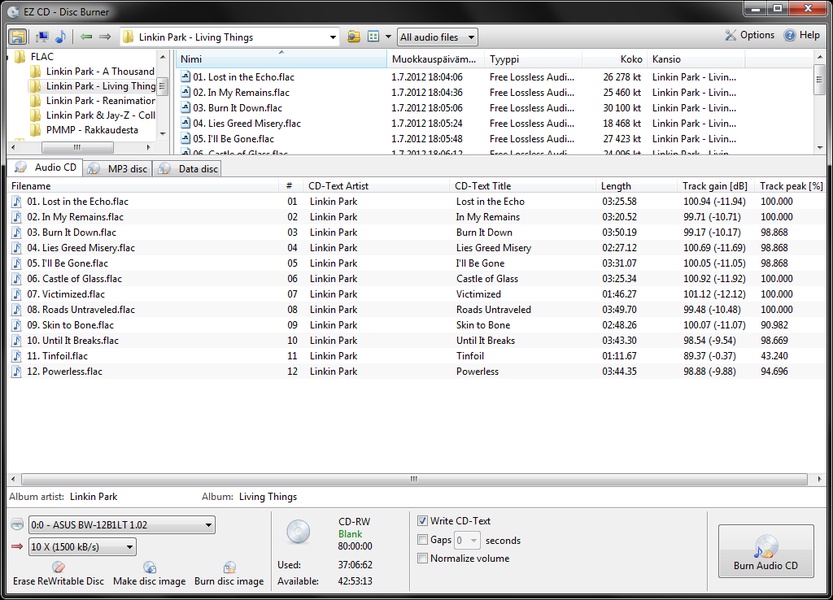
Task: Open the 10 X burn speed dropdown
Action: [x=82, y=547]
